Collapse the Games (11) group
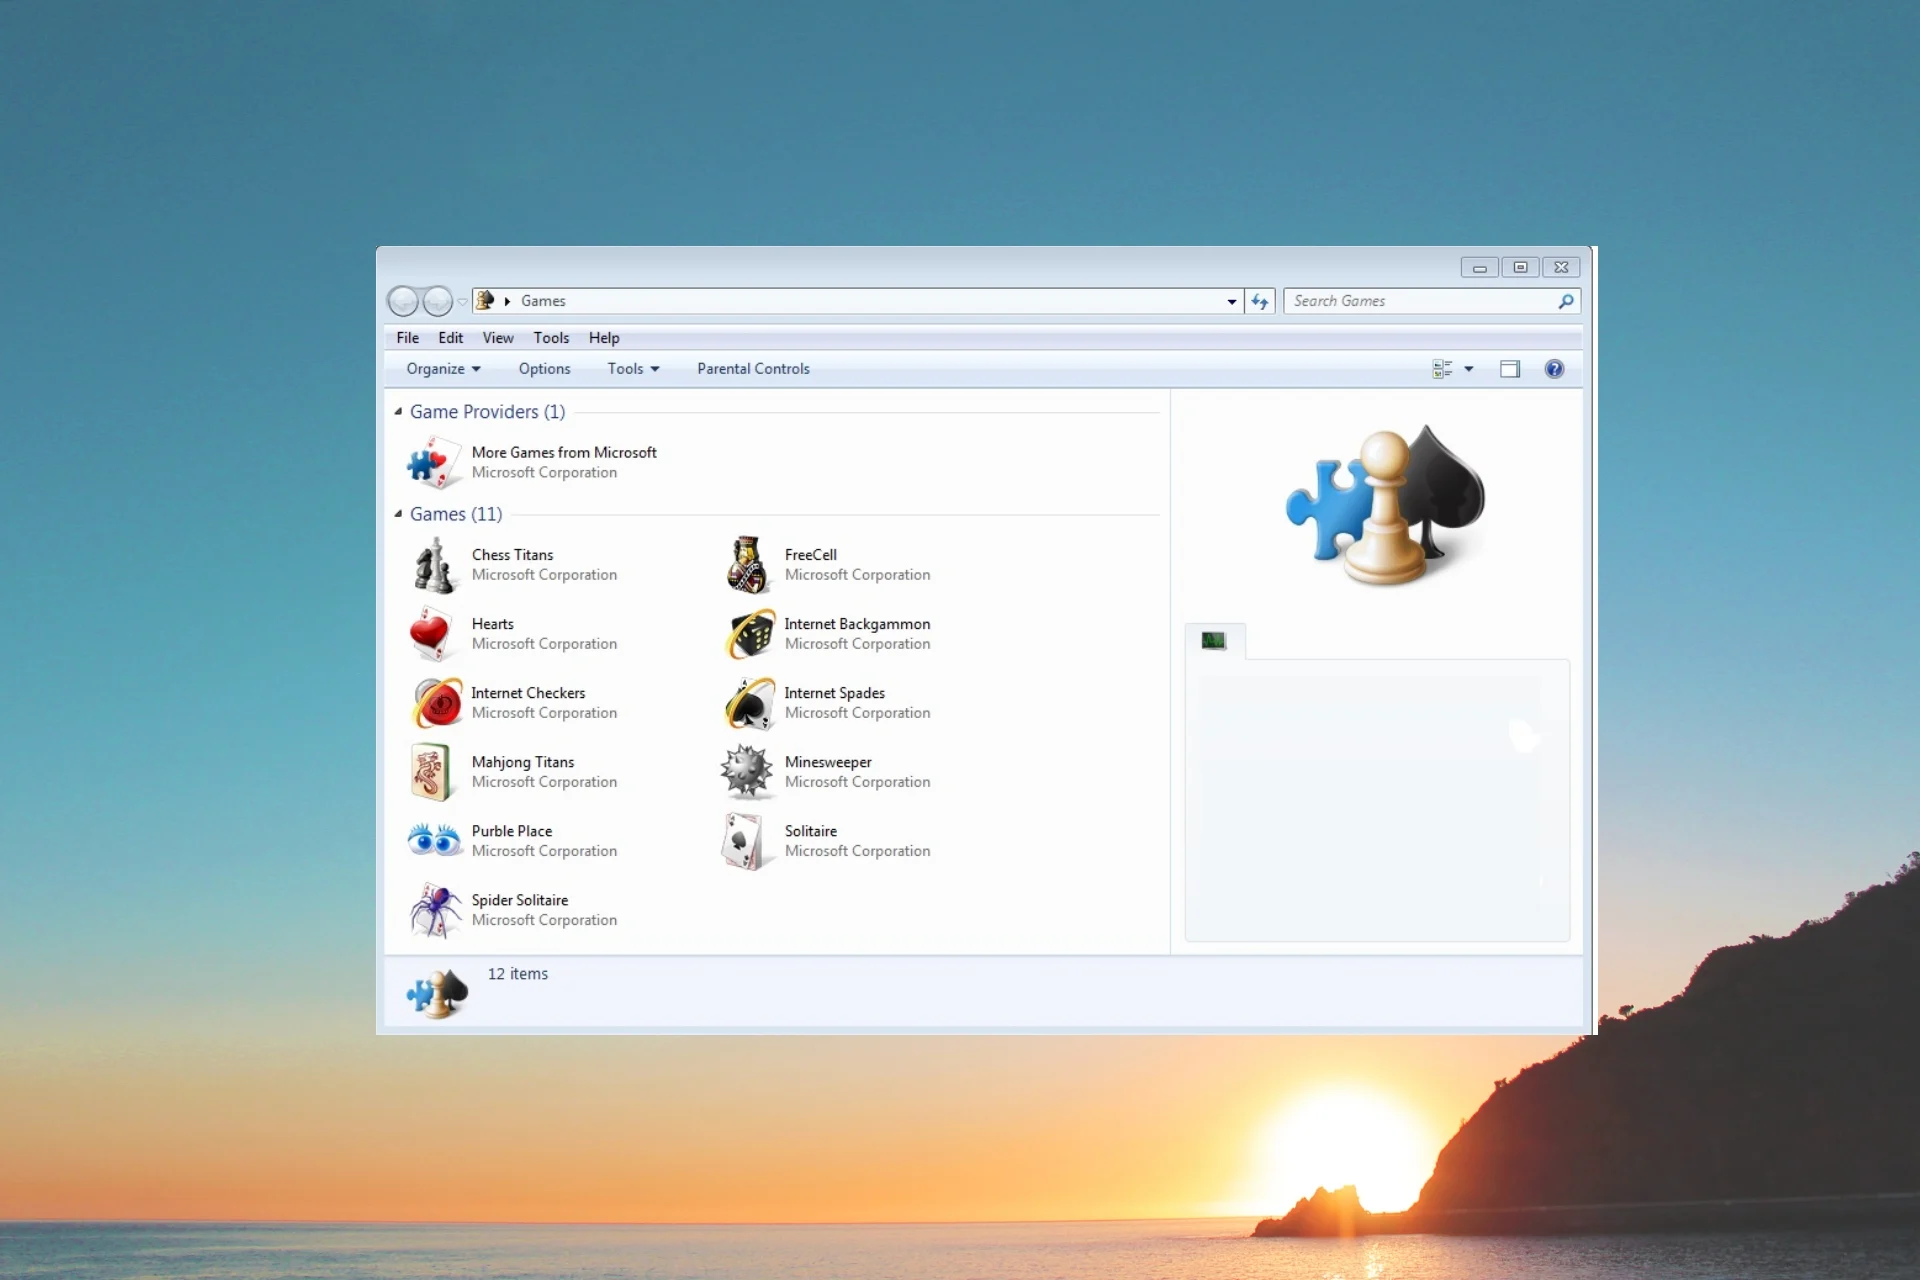1920x1280 pixels. (x=398, y=514)
